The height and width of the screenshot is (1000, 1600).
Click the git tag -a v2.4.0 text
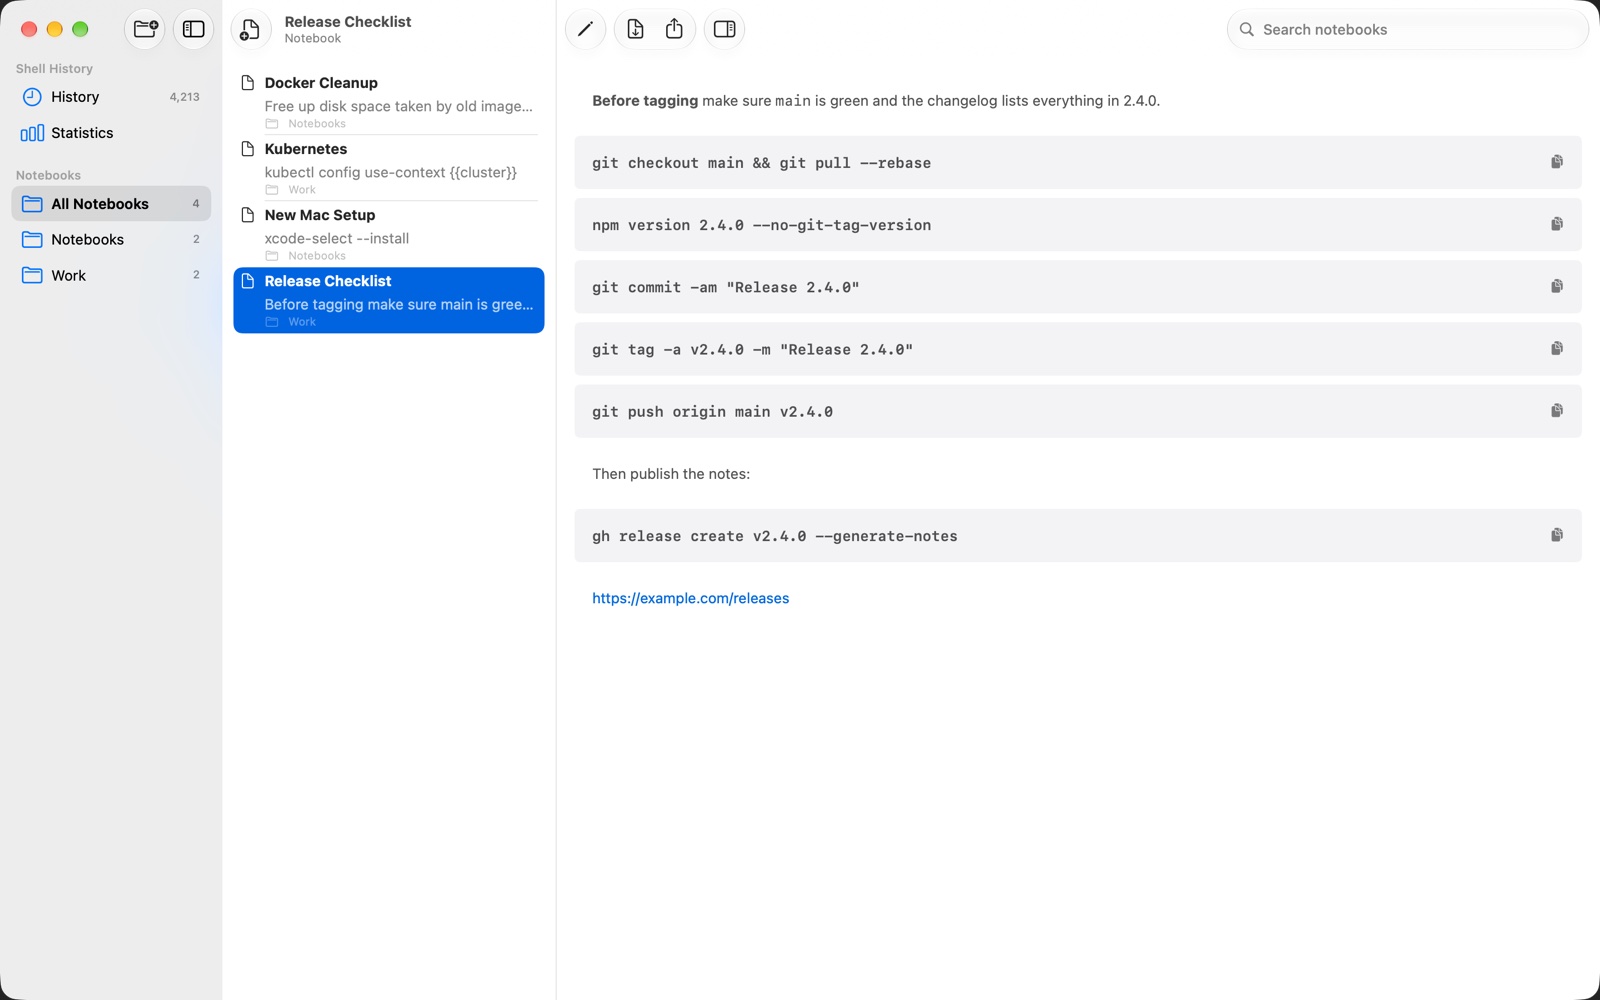752,350
